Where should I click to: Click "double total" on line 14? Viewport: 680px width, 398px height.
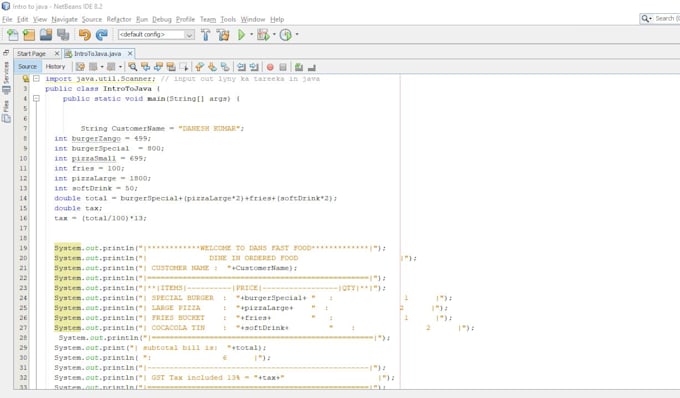(x=80, y=199)
